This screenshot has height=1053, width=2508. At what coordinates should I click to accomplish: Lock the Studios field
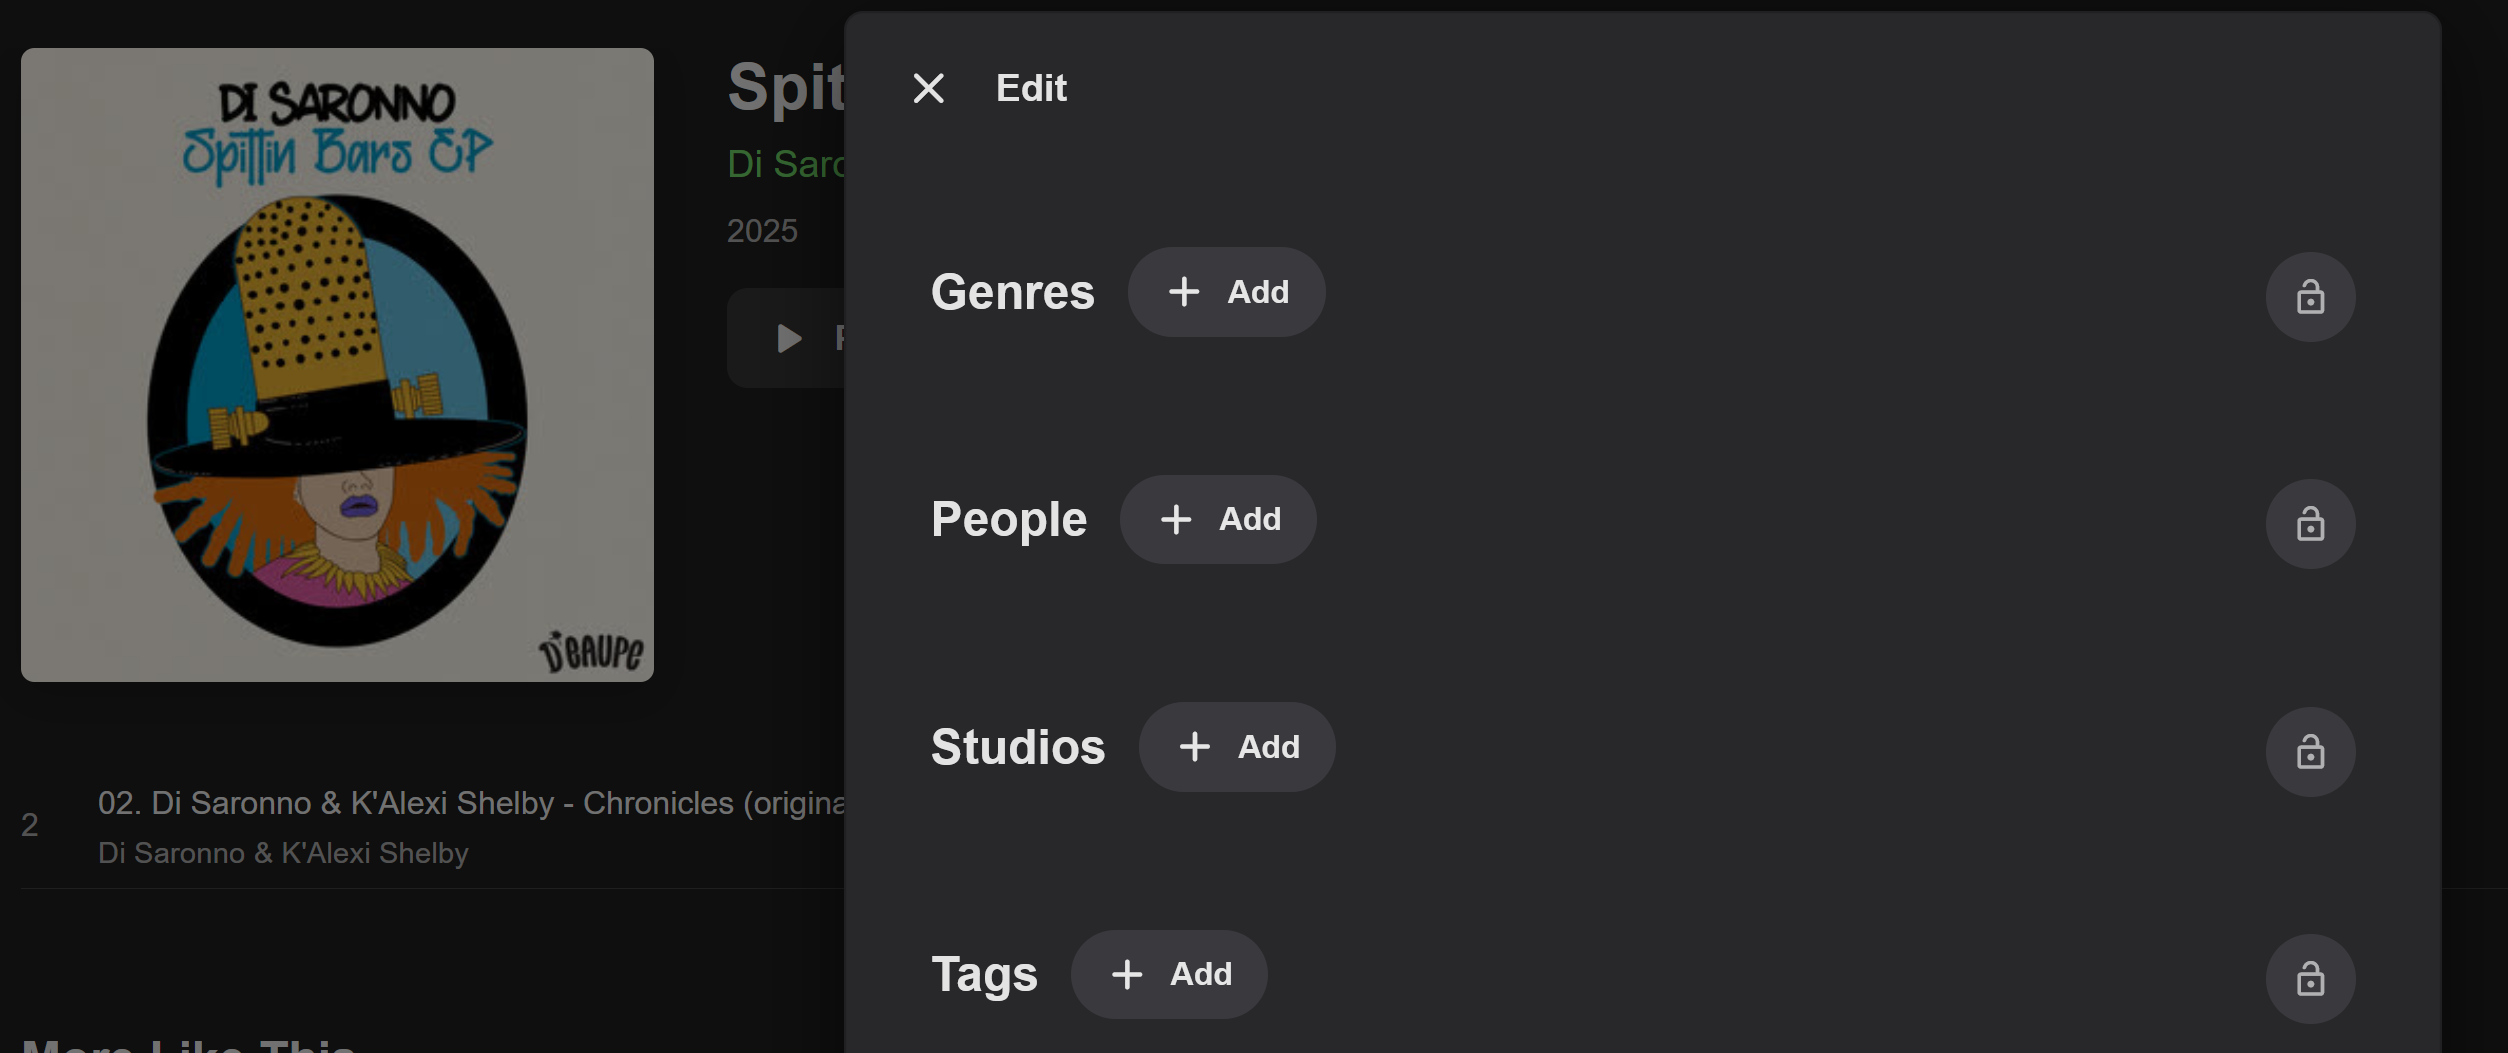click(x=2310, y=752)
